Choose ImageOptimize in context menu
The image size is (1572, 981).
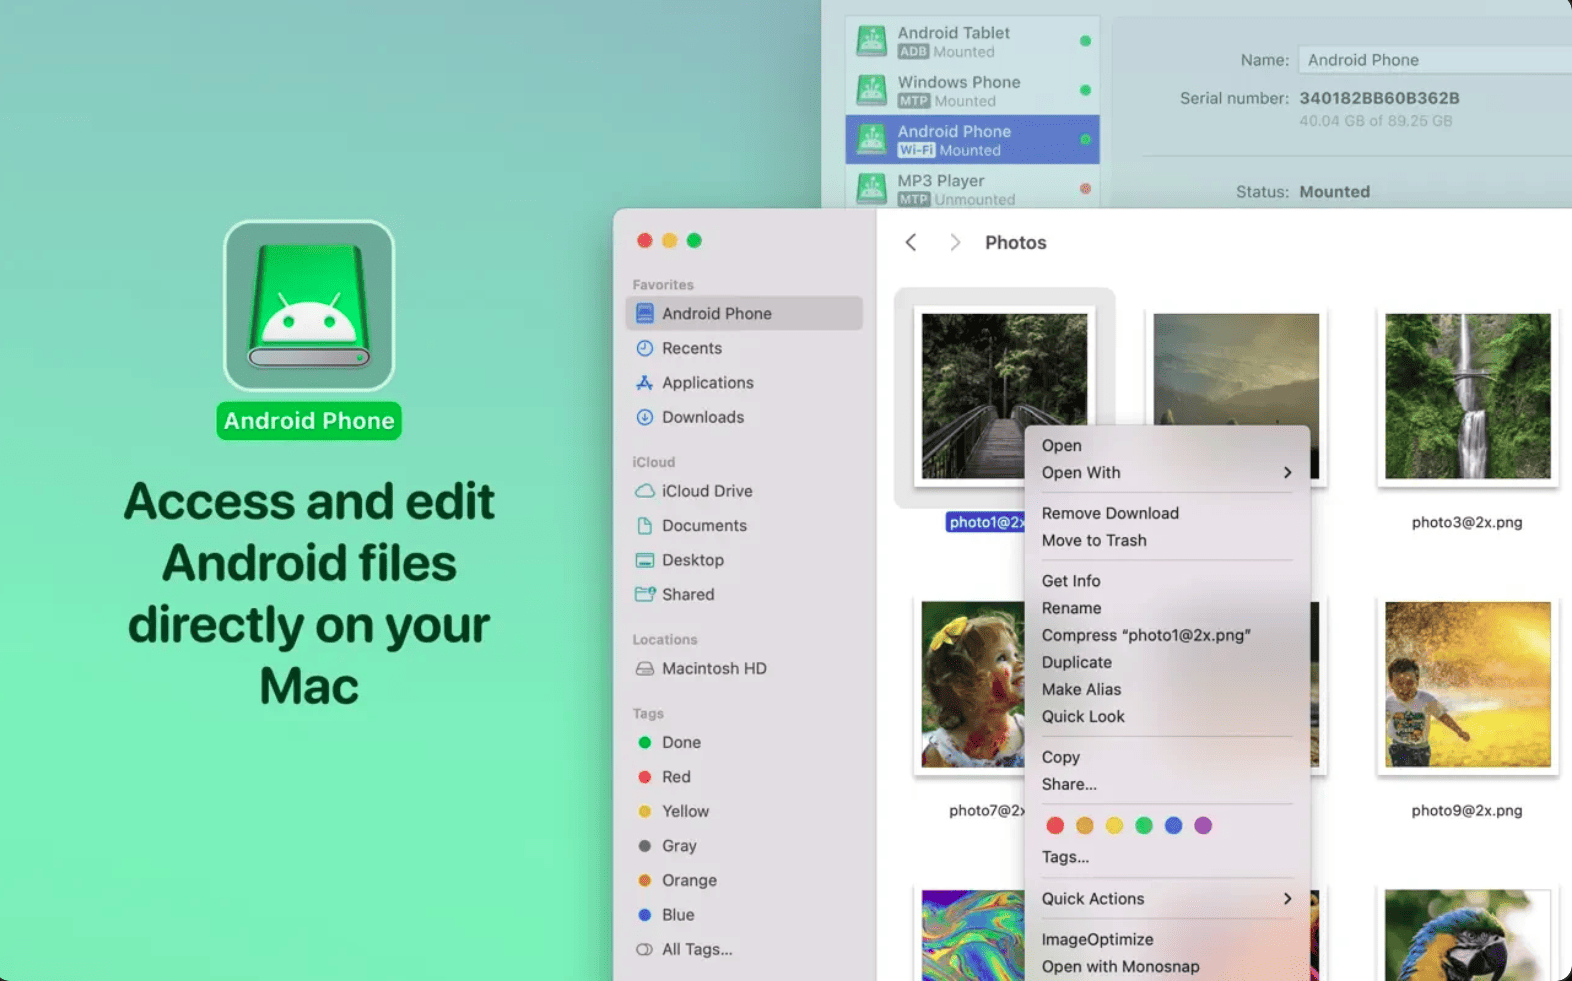pos(1097,939)
